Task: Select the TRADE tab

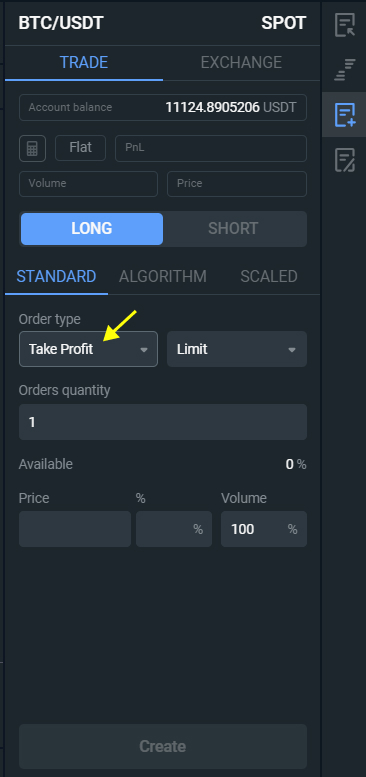Action: 84,62
